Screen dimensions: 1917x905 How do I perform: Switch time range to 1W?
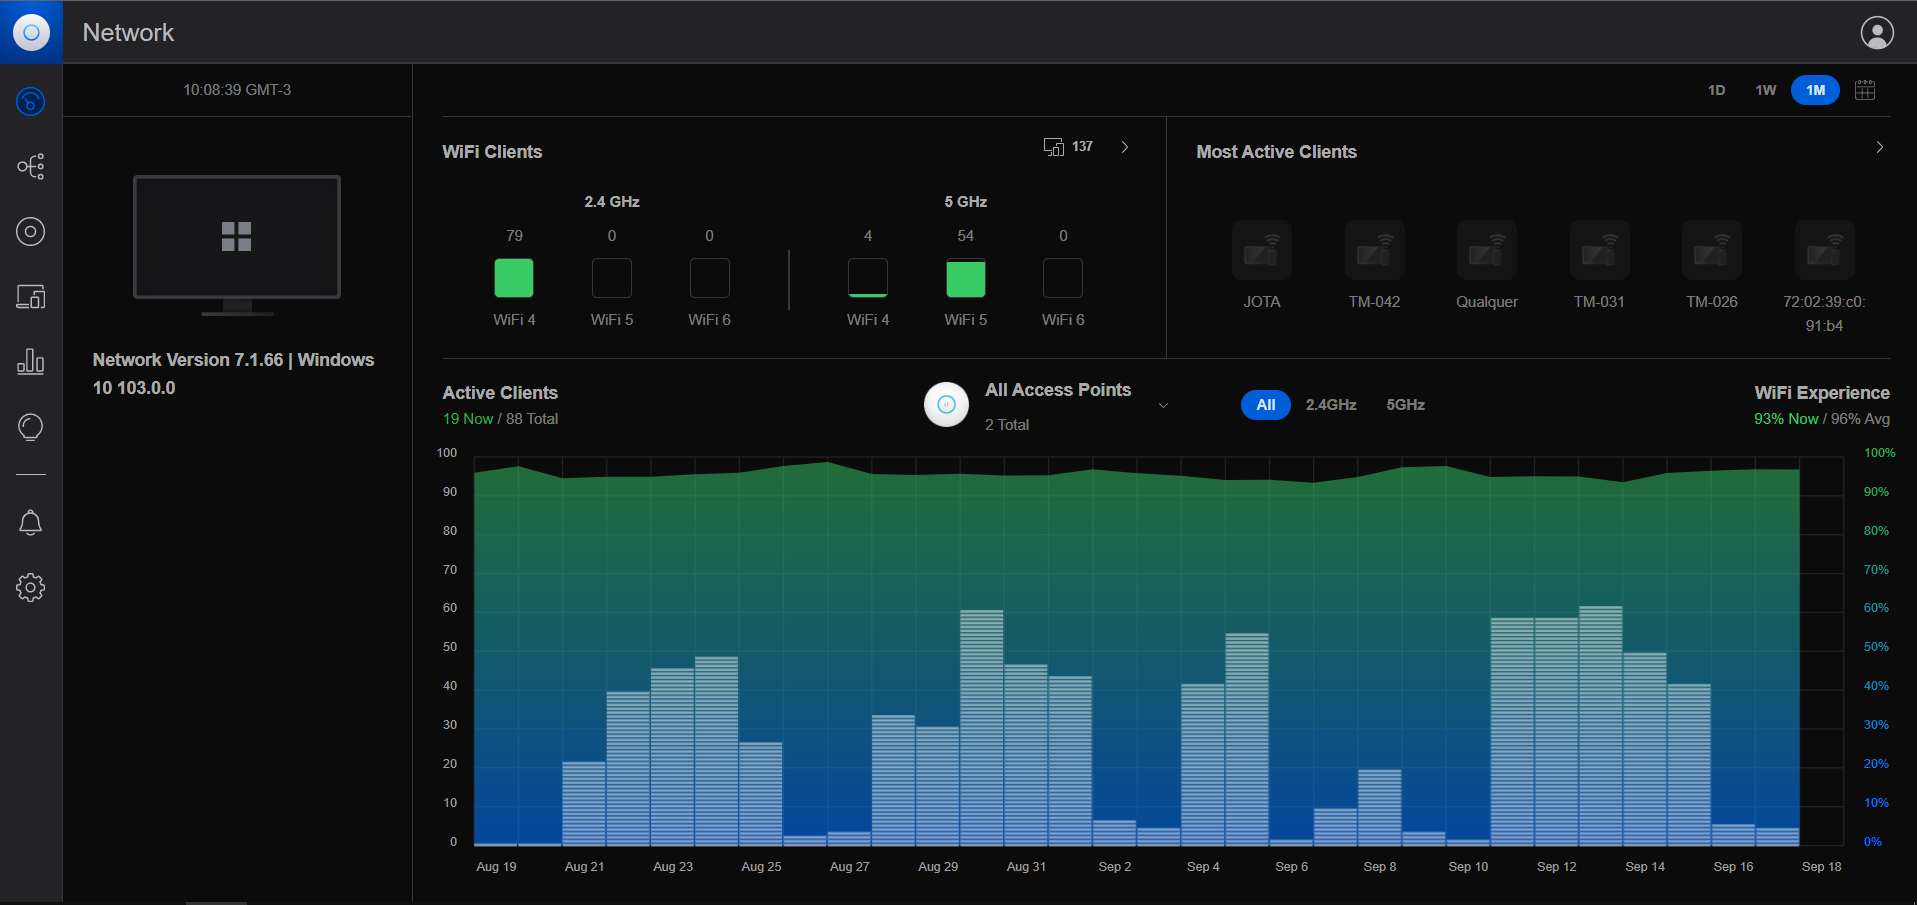pyautogui.click(x=1766, y=90)
